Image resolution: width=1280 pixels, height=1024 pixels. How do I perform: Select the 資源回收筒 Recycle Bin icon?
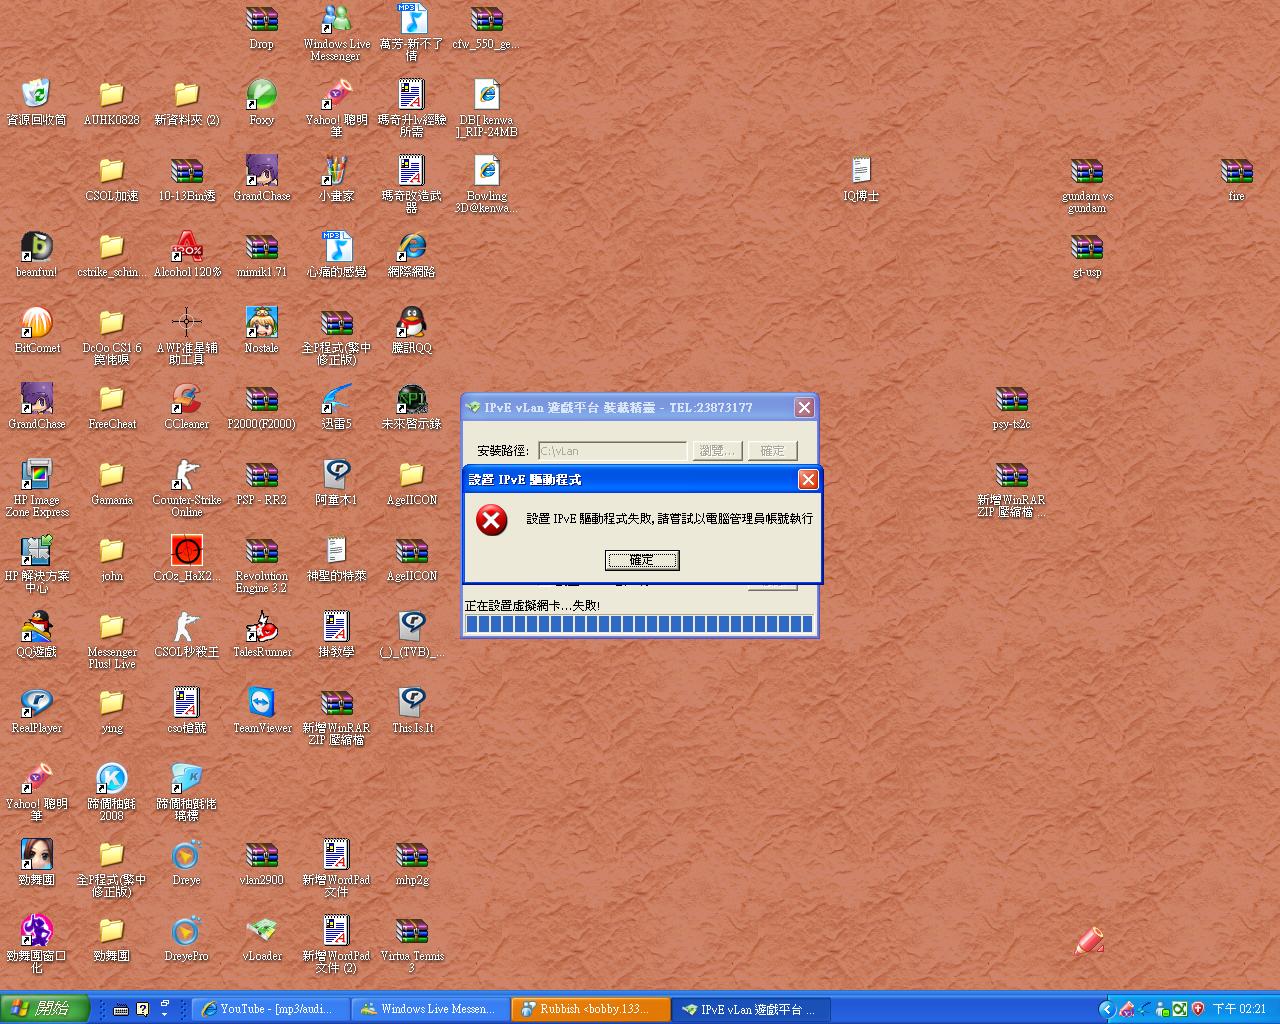tap(37, 95)
